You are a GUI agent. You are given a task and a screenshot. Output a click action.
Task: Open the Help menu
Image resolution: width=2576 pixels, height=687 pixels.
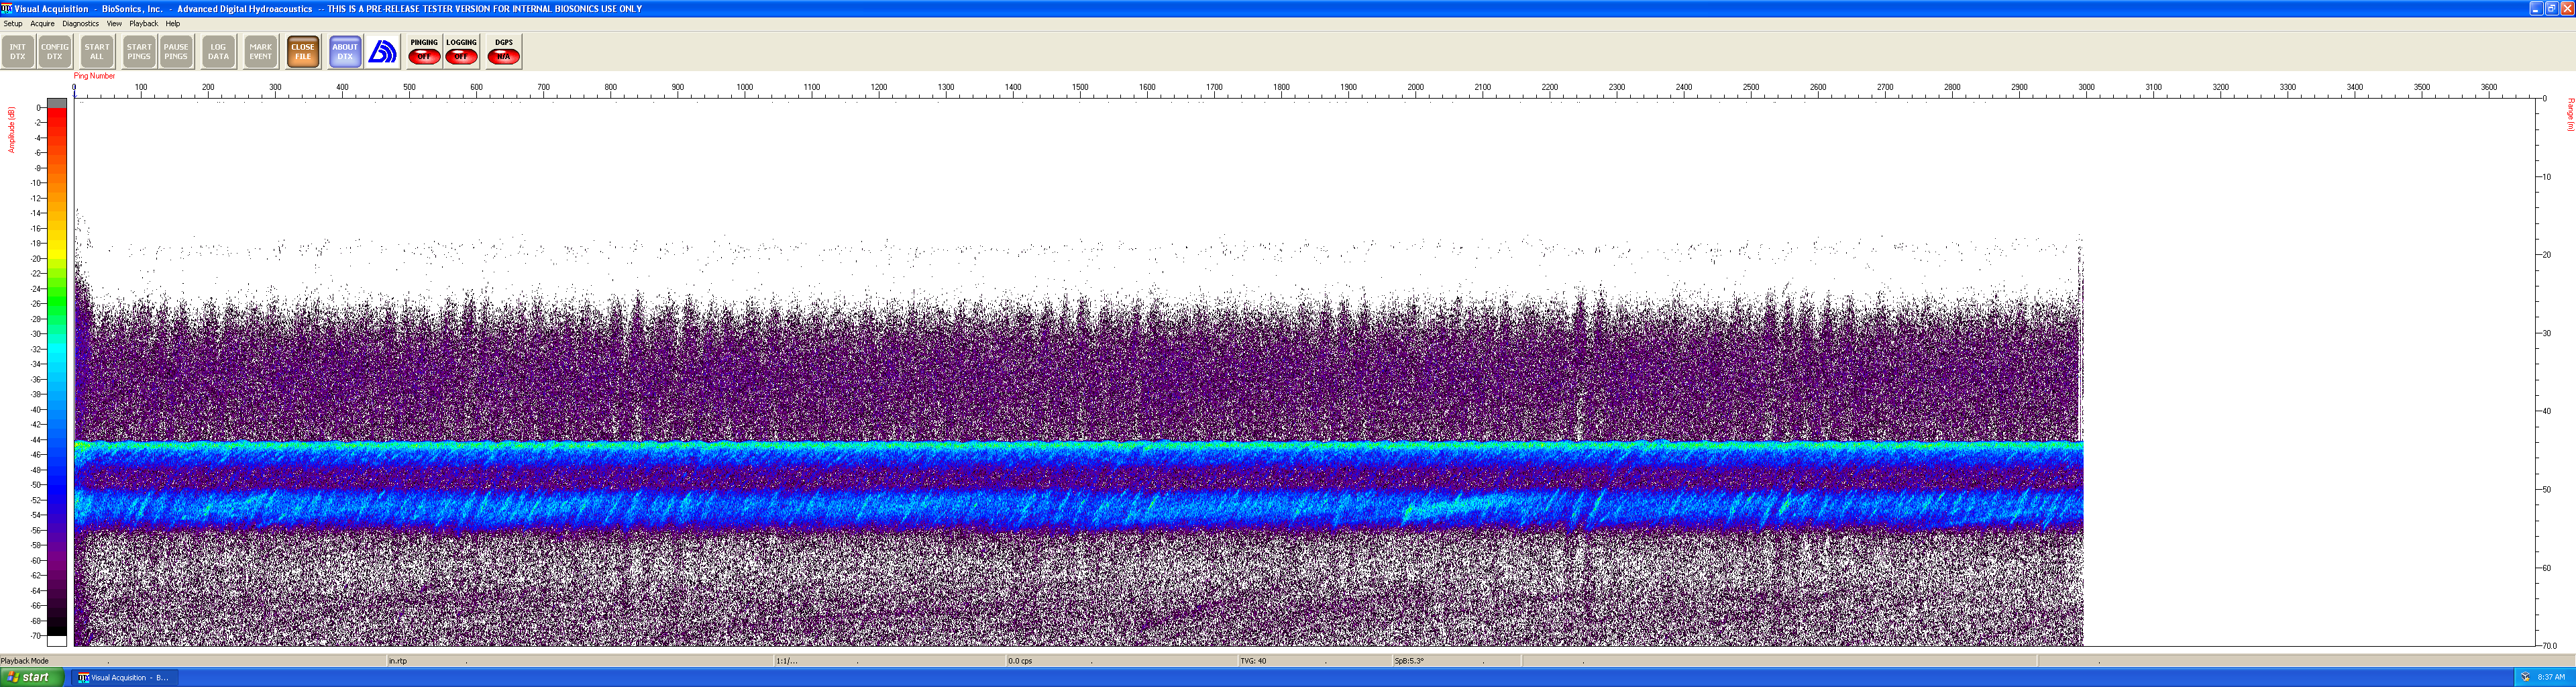(x=173, y=23)
